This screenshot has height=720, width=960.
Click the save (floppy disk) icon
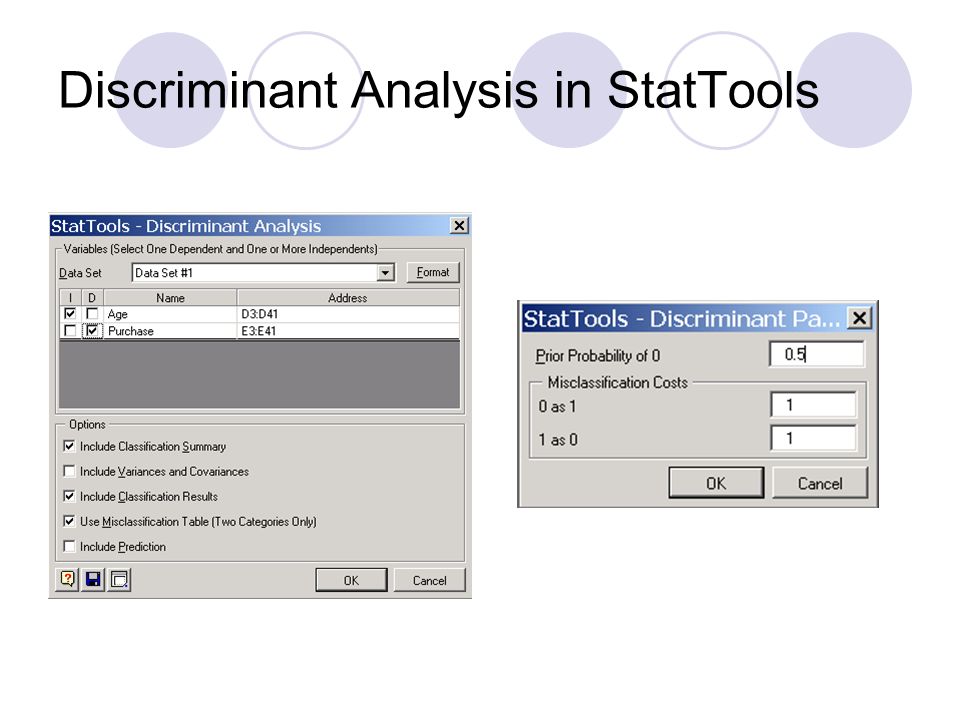(93, 579)
